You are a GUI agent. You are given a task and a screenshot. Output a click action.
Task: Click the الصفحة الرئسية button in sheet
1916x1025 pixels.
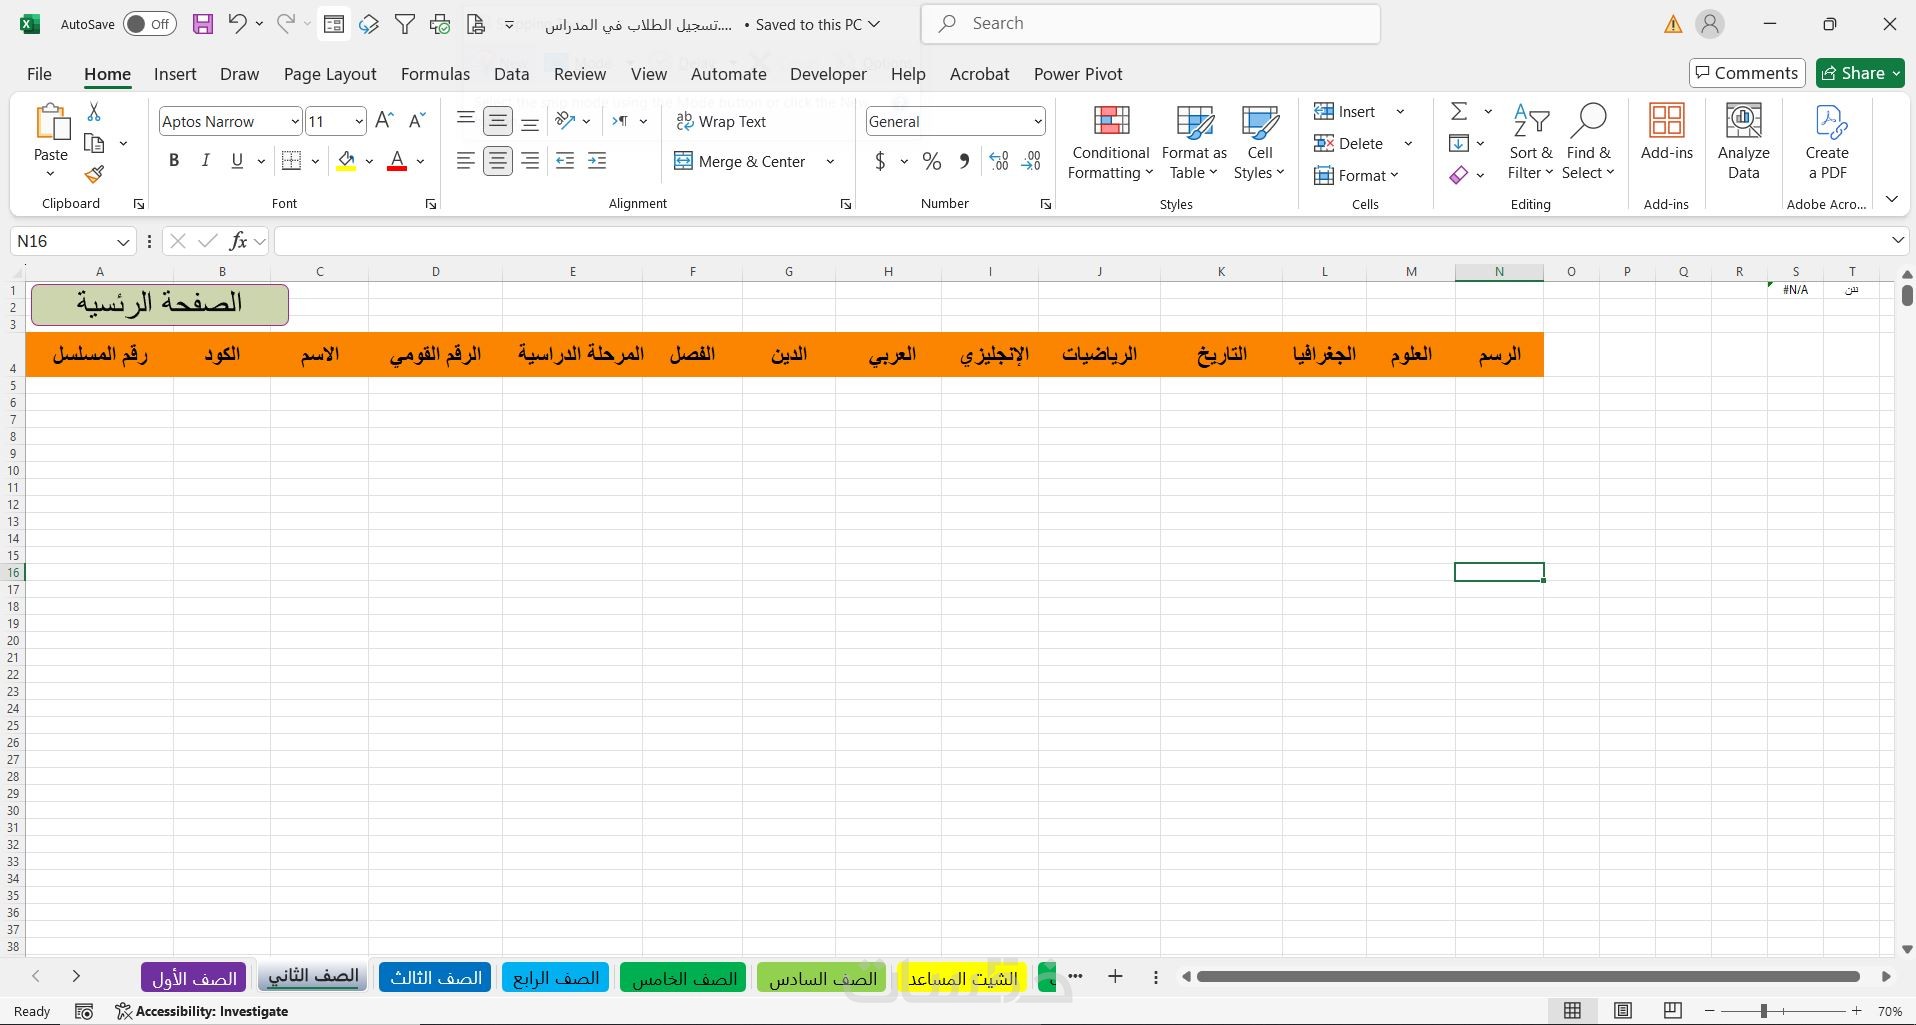click(x=160, y=304)
